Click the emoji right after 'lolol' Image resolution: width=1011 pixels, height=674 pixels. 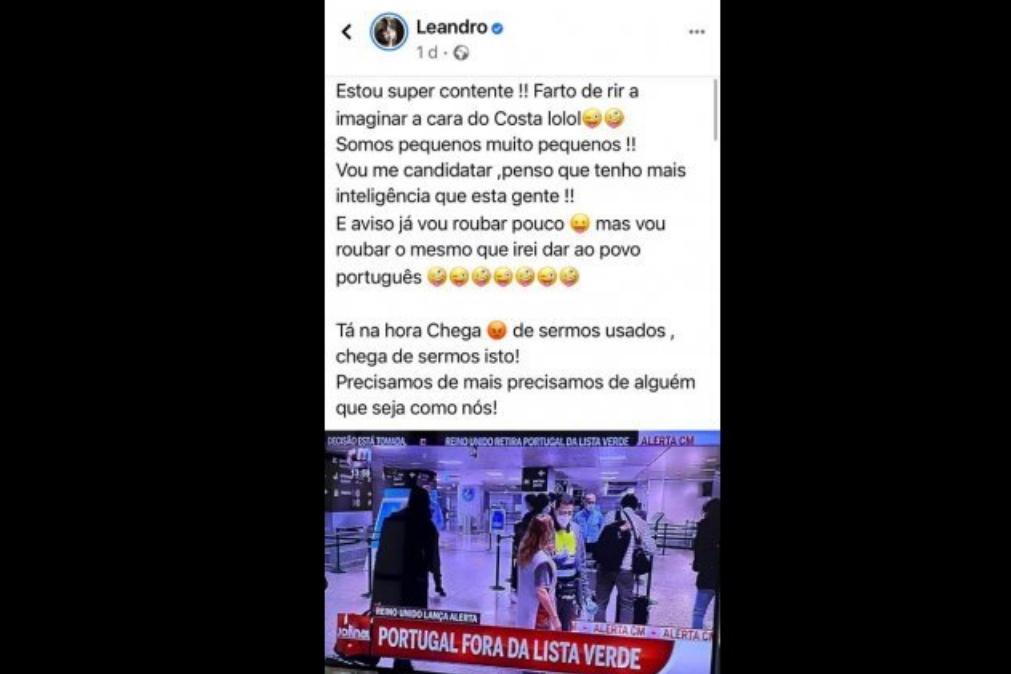tap(592, 119)
